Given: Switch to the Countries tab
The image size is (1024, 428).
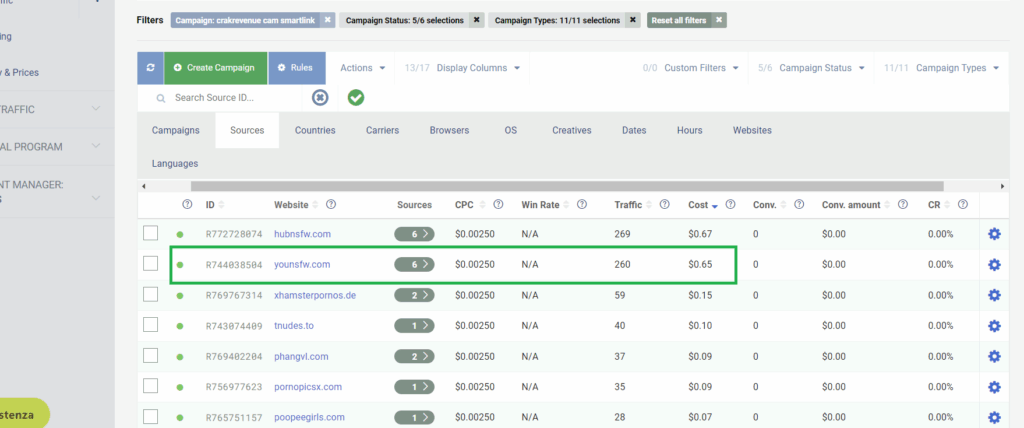Looking at the screenshot, I should click(315, 130).
